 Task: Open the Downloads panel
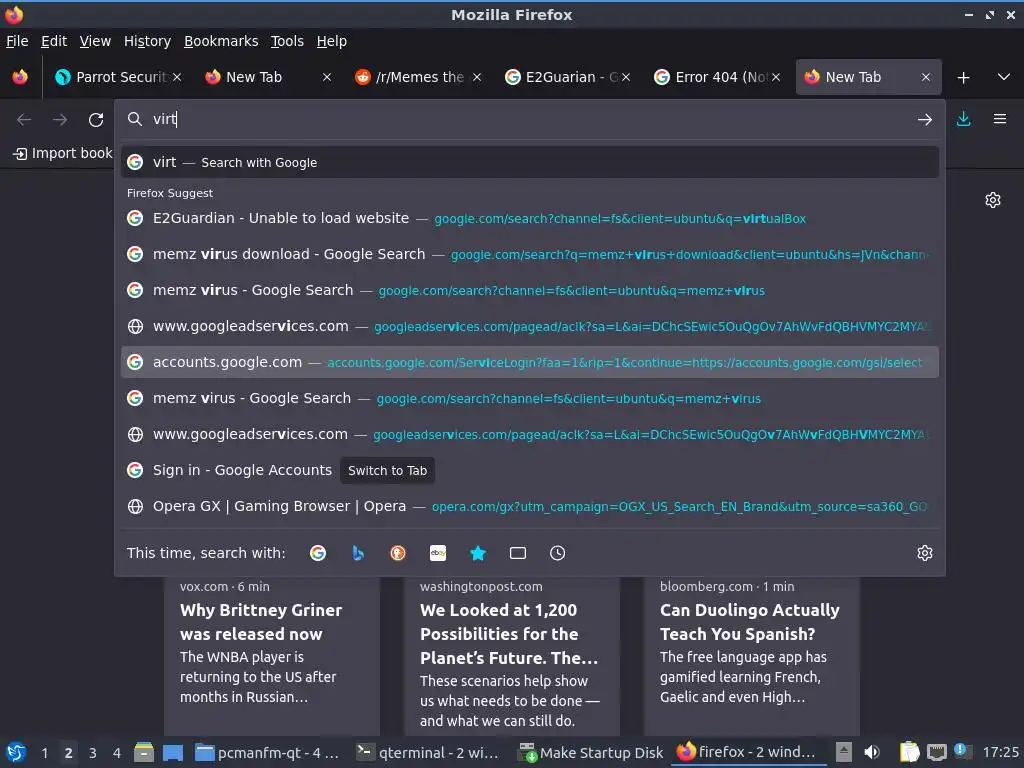point(963,119)
